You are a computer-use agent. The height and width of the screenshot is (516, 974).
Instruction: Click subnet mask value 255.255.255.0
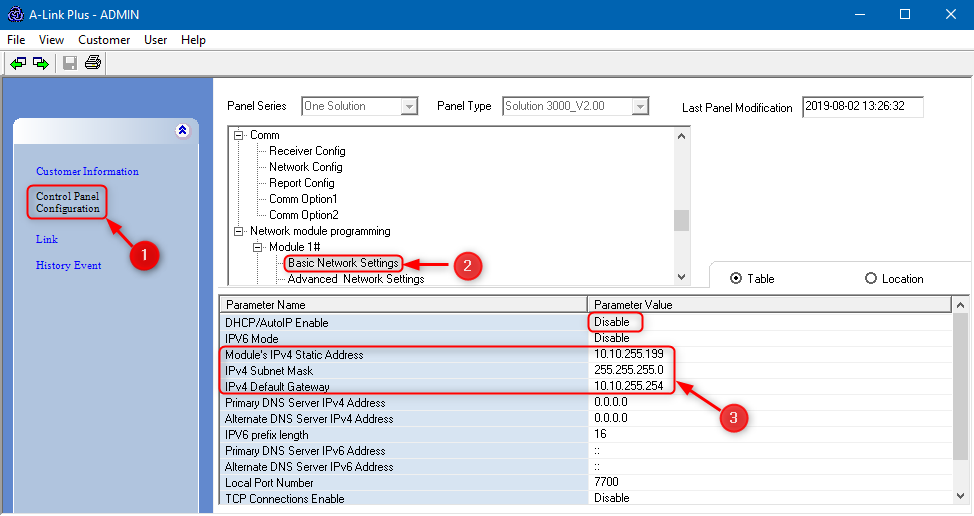pos(629,370)
